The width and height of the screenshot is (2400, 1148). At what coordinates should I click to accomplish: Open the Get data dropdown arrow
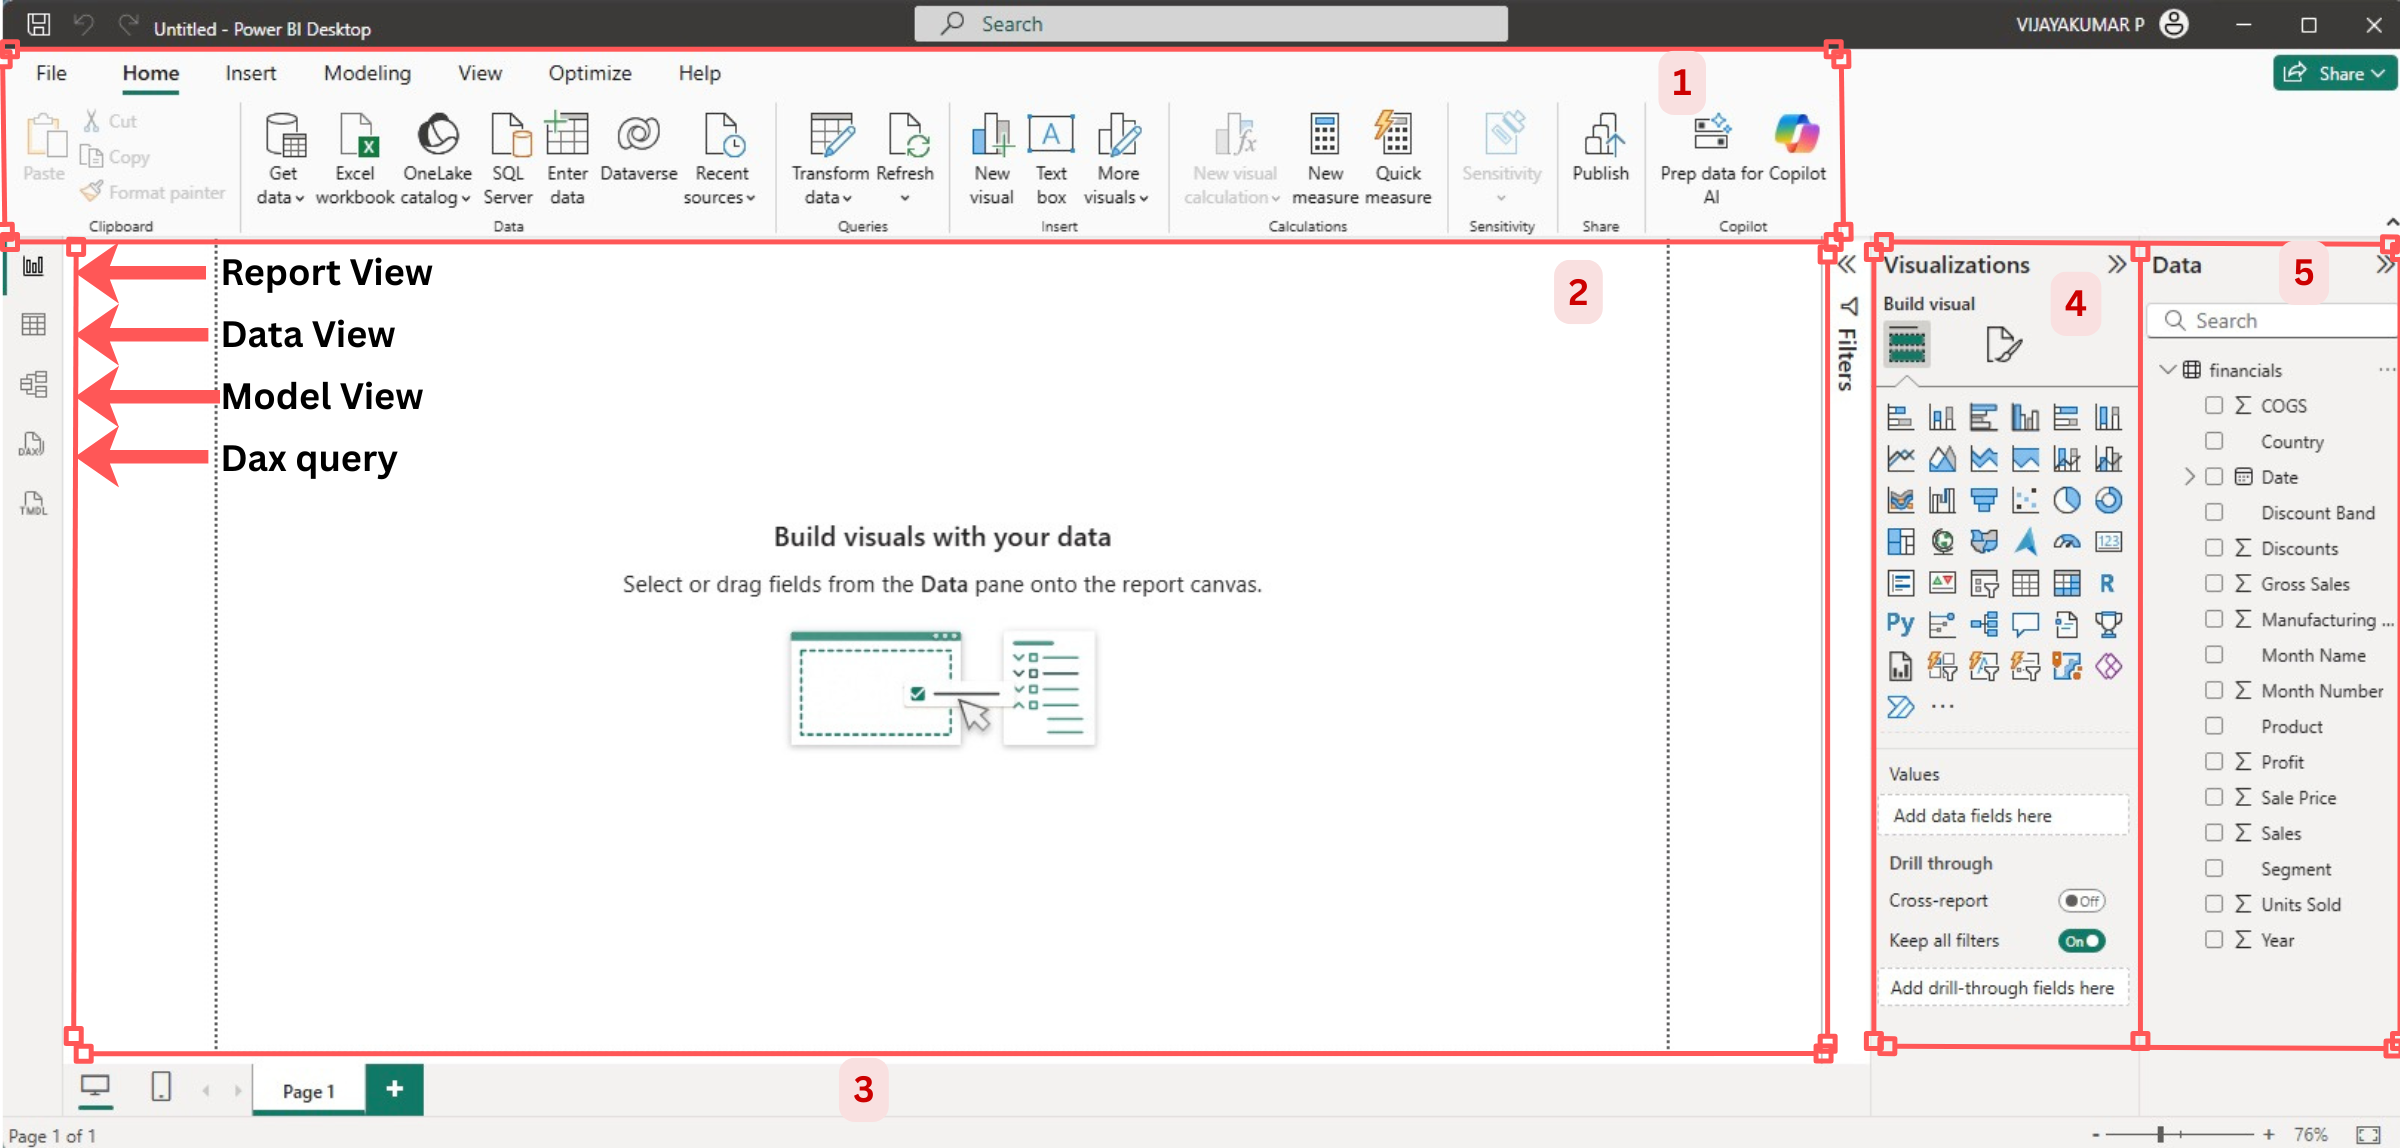(299, 198)
